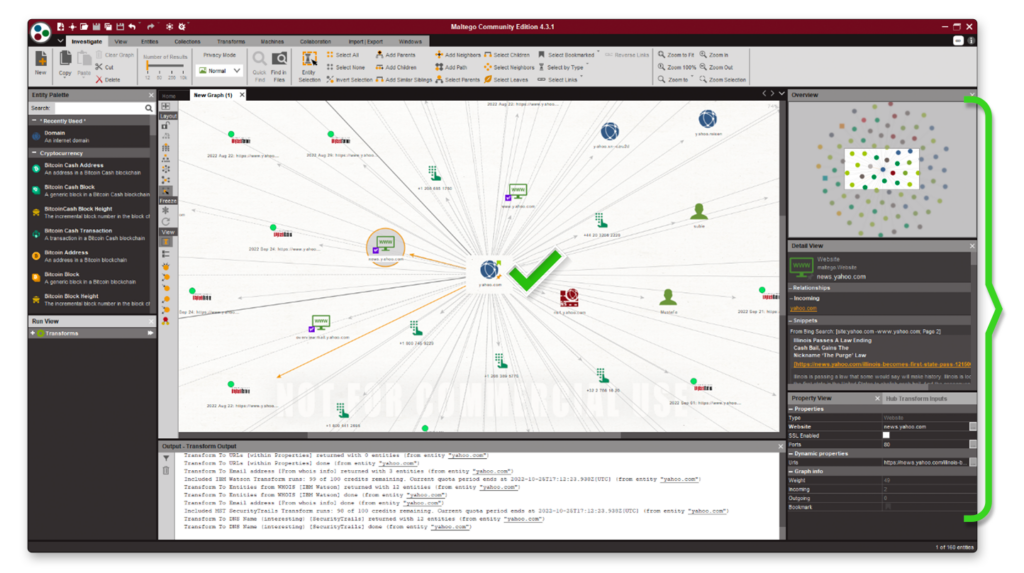Click Zoom In
Screen dimensions: 1024x573
(x=714, y=55)
